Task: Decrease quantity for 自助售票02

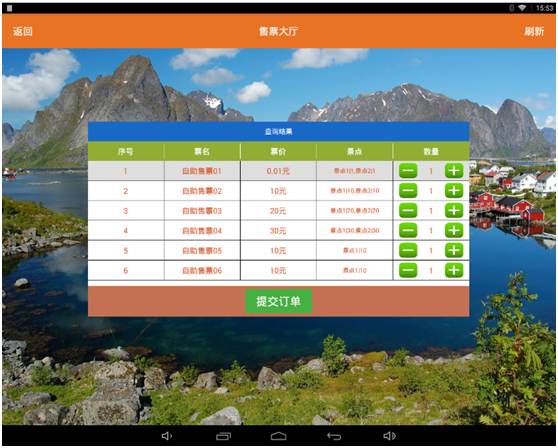Action: click(x=408, y=191)
